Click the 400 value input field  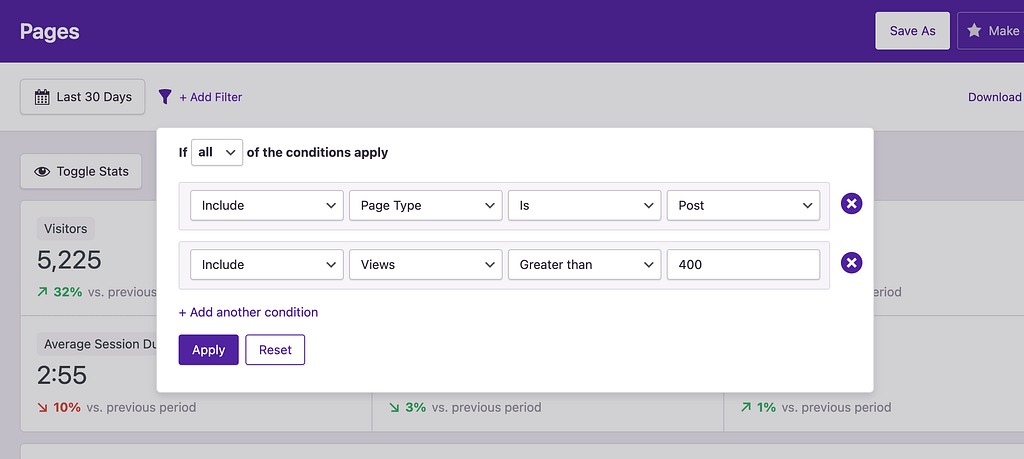pyautogui.click(x=743, y=264)
